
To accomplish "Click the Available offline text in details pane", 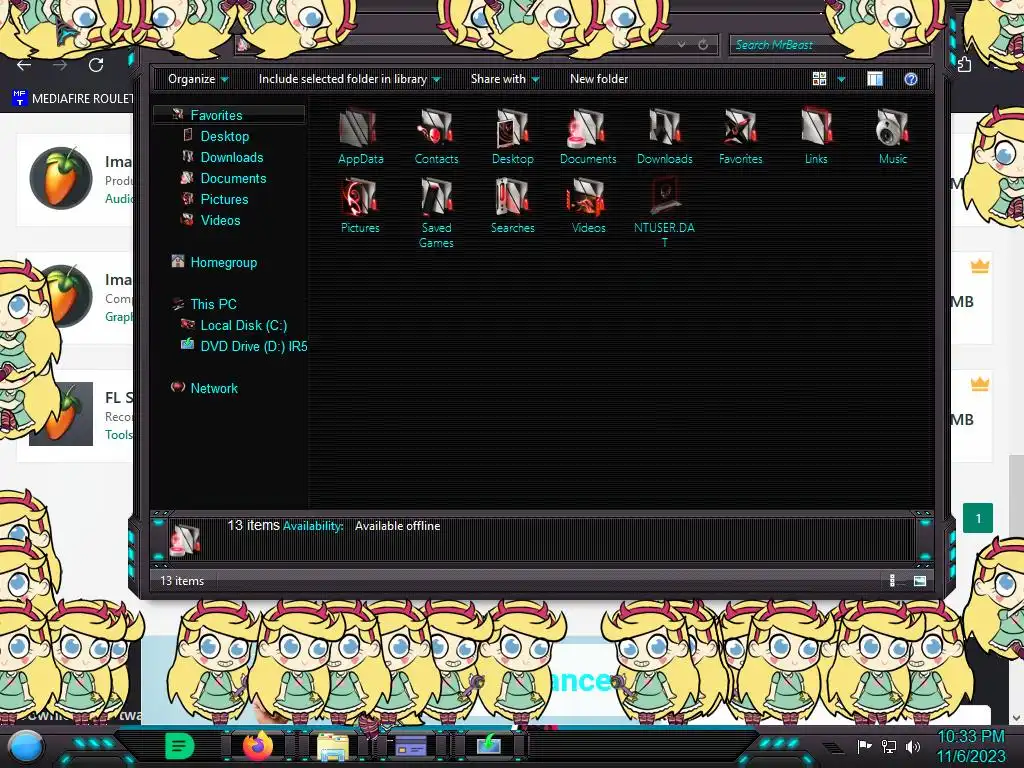I will tap(397, 526).
